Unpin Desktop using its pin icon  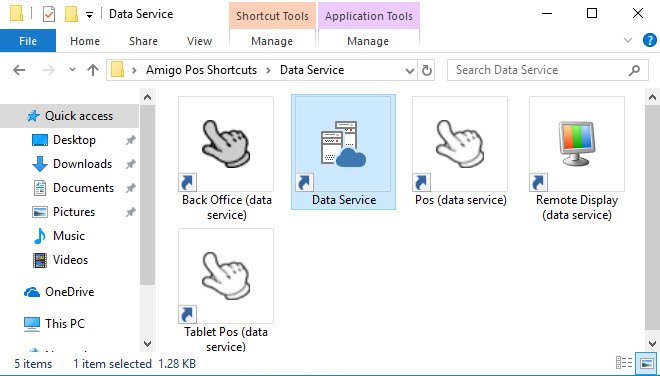130,140
